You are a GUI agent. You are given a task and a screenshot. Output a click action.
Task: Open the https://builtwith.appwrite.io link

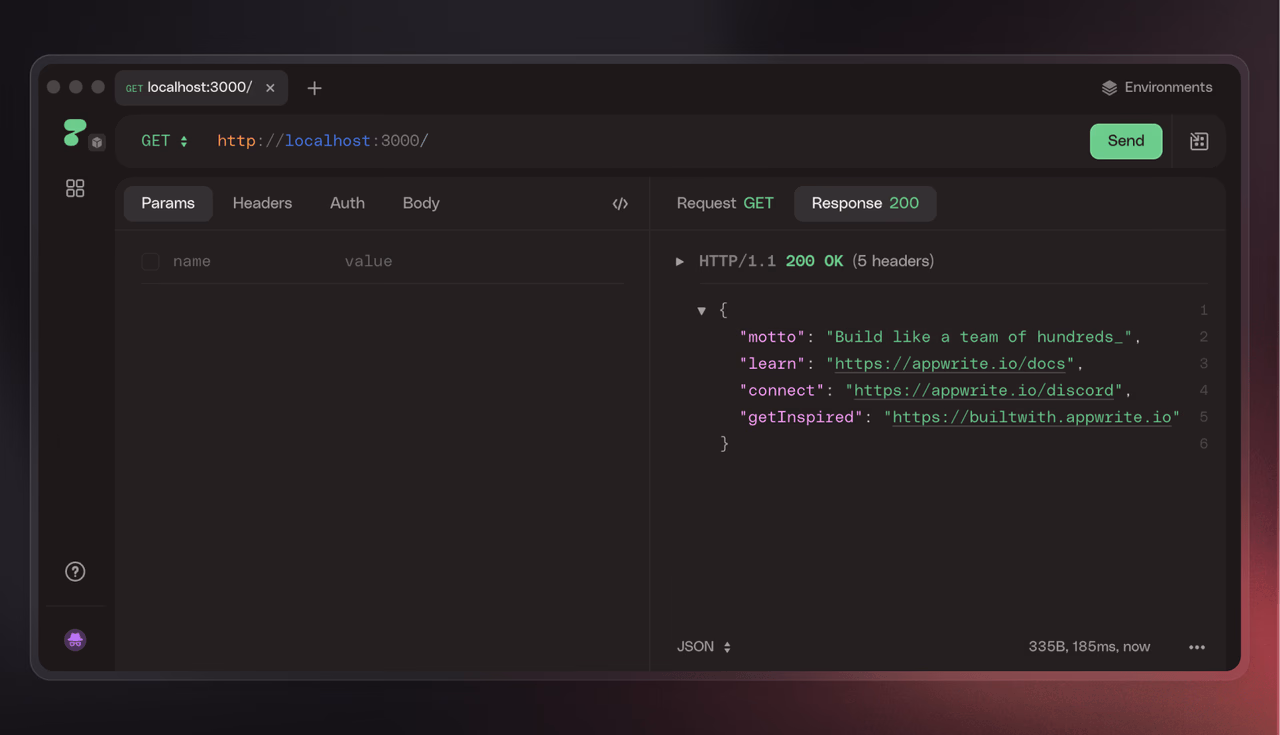point(1031,417)
